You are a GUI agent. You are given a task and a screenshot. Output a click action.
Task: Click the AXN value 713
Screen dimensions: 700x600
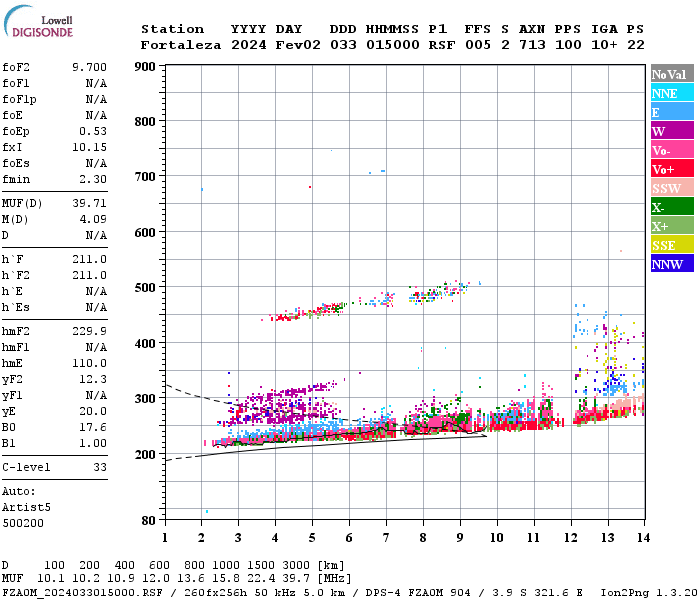click(532, 45)
